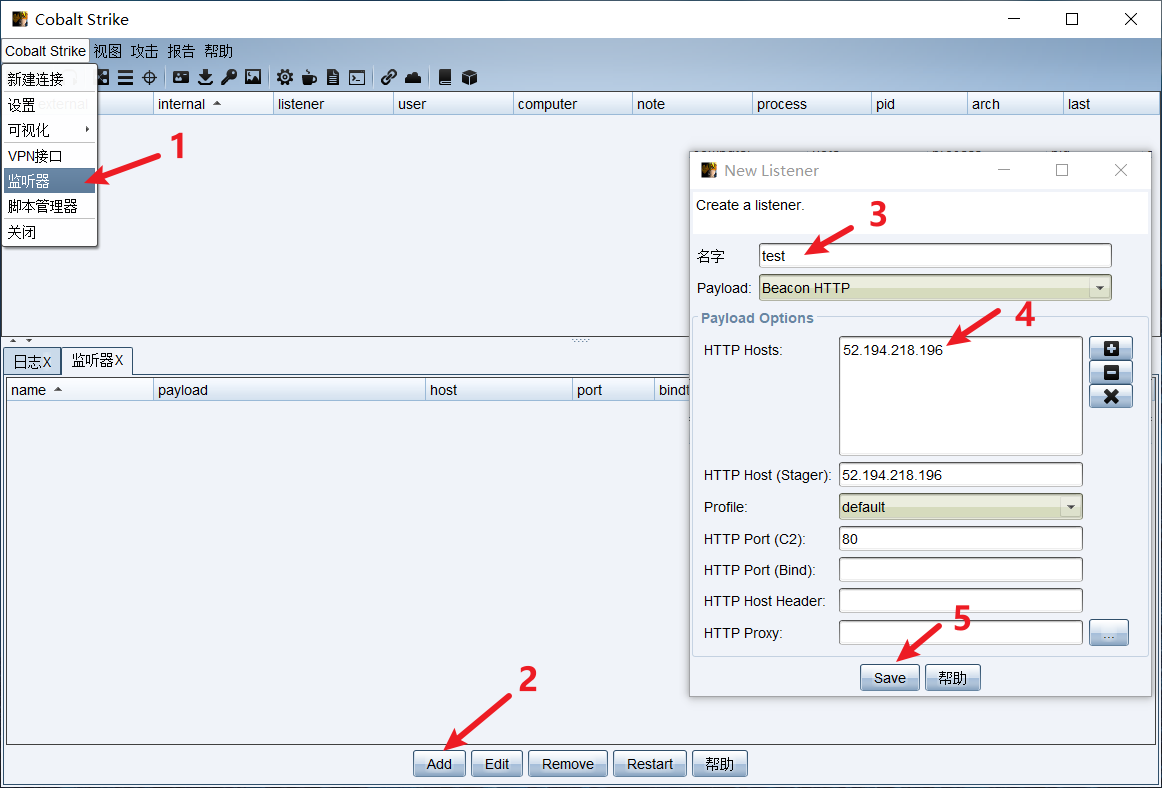
Task: Open the 帮助 menu in menu bar
Action: [219, 51]
